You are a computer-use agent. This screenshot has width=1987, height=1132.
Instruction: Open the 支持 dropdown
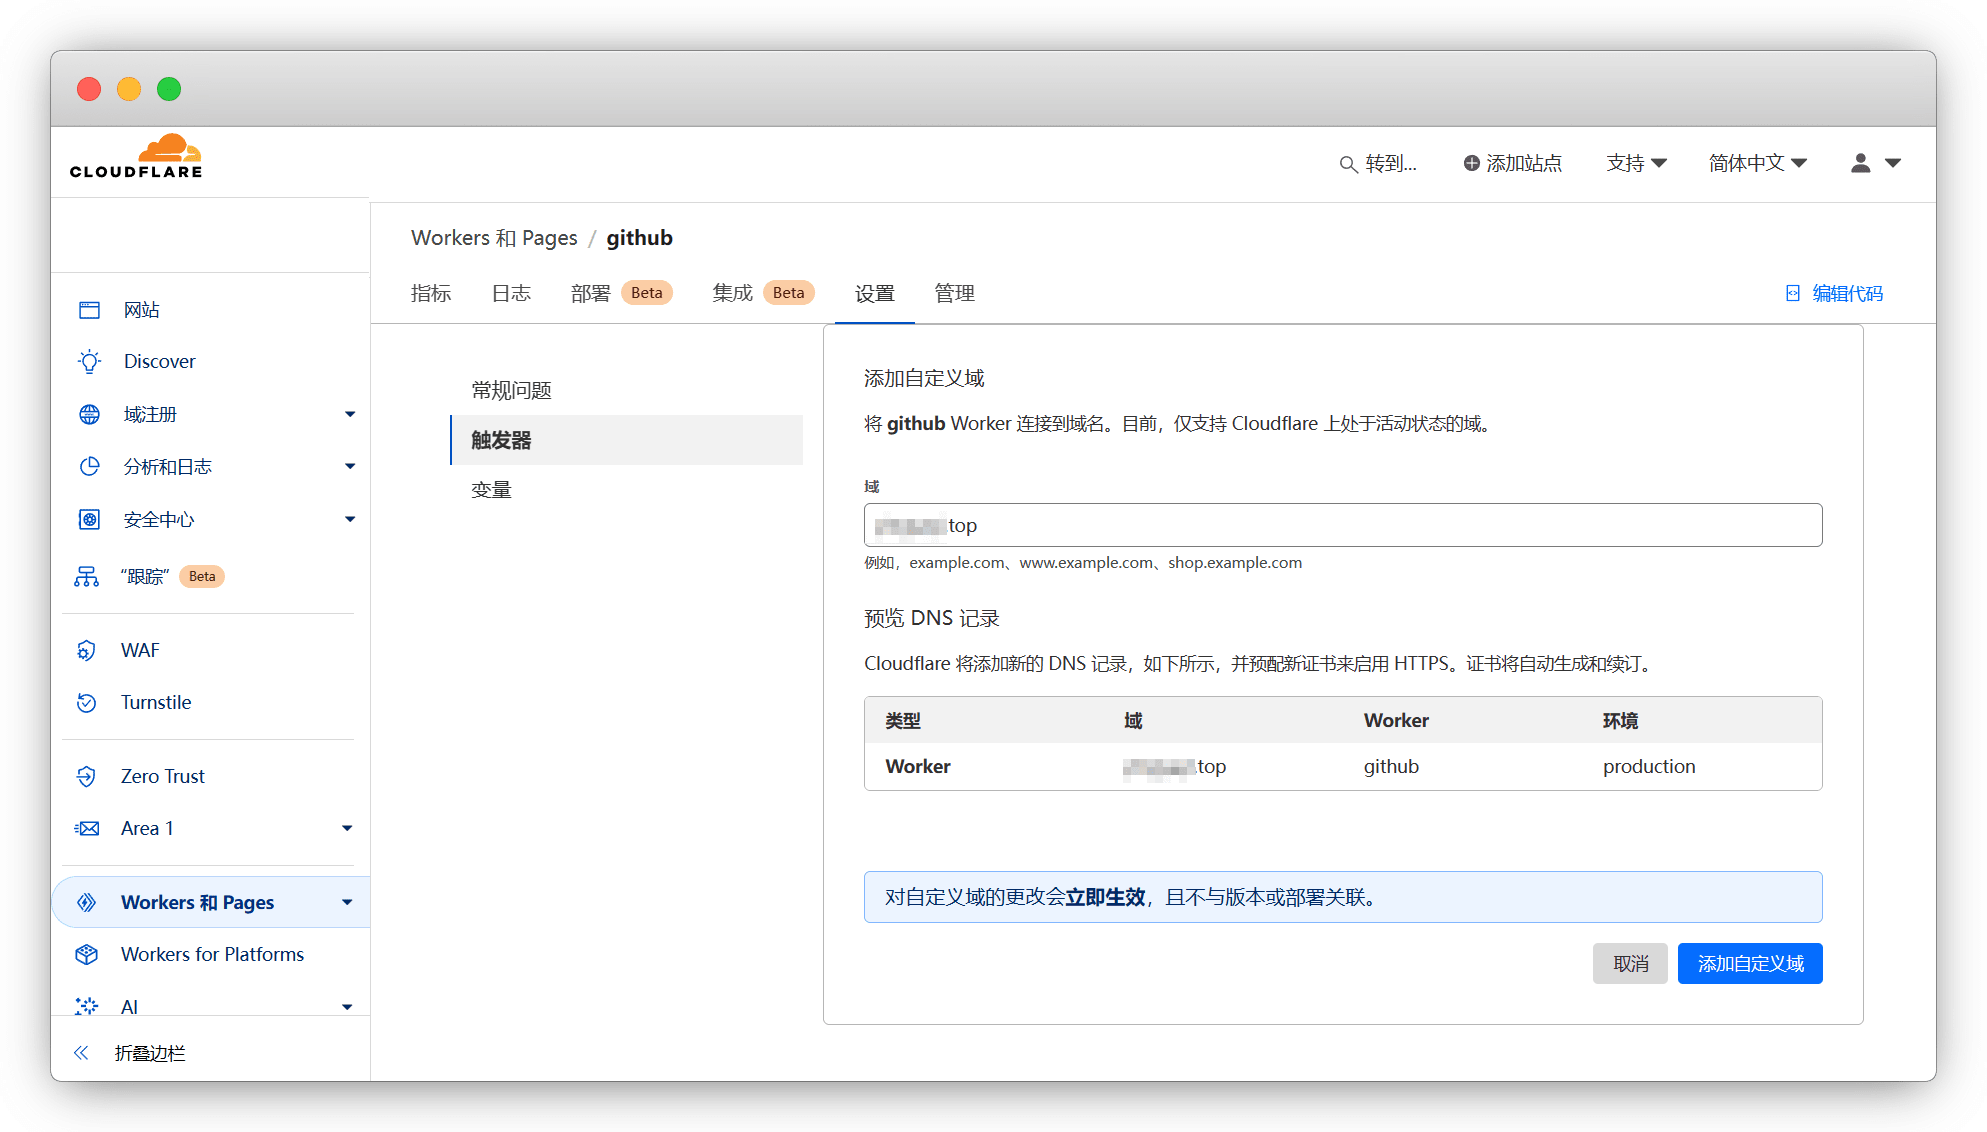click(x=1636, y=163)
